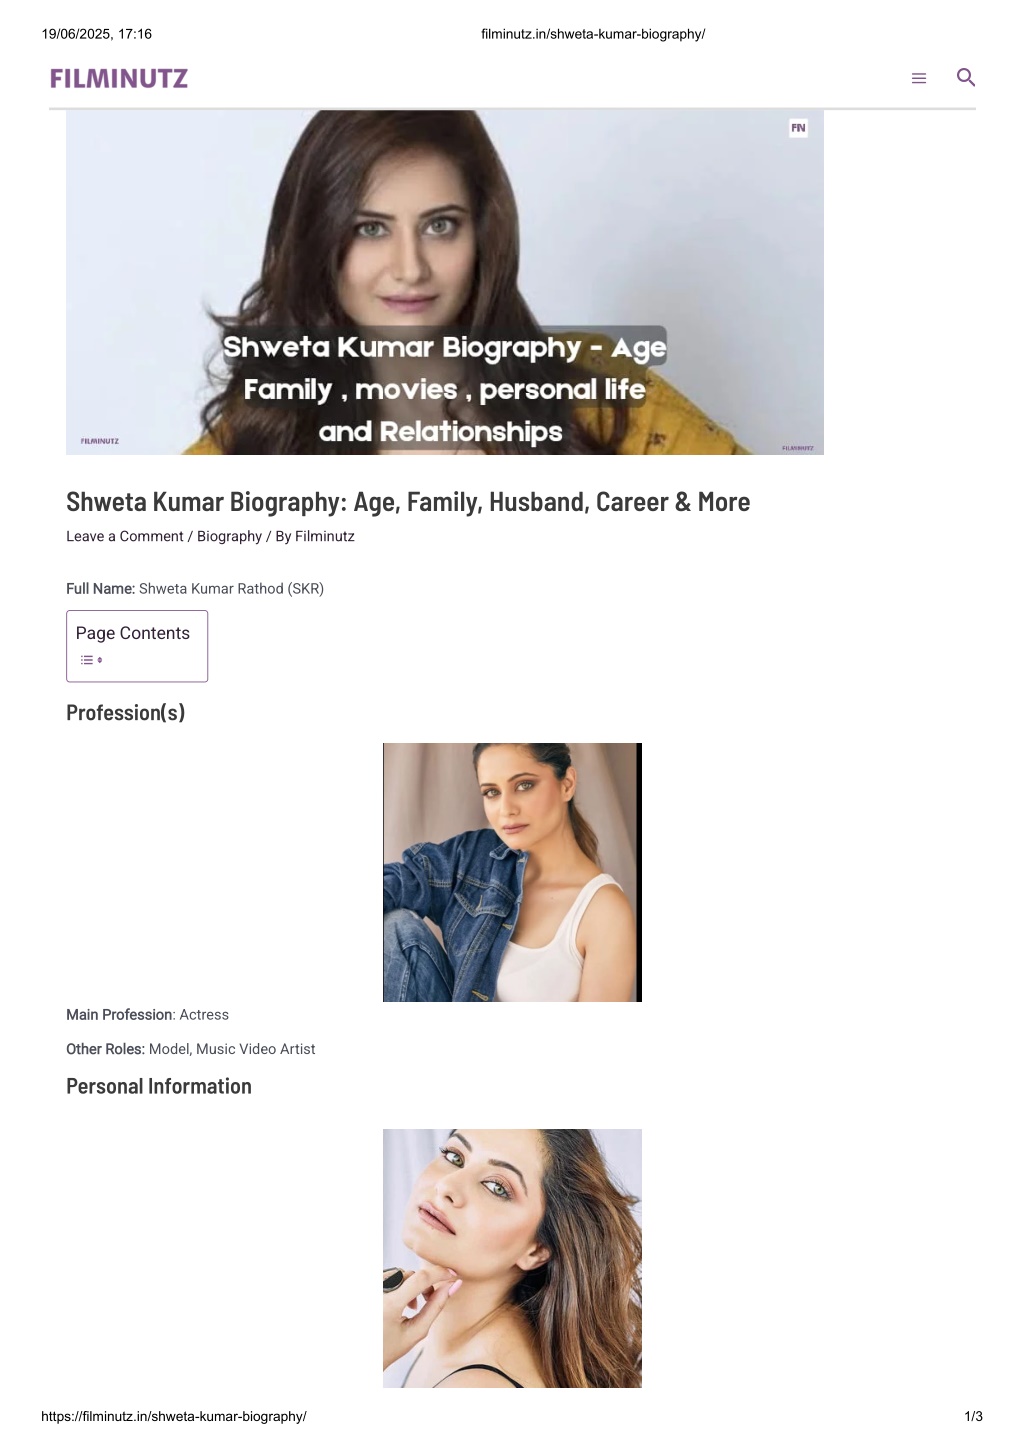Click the FILMINUTZ logo
1024x1449 pixels.
119,78
